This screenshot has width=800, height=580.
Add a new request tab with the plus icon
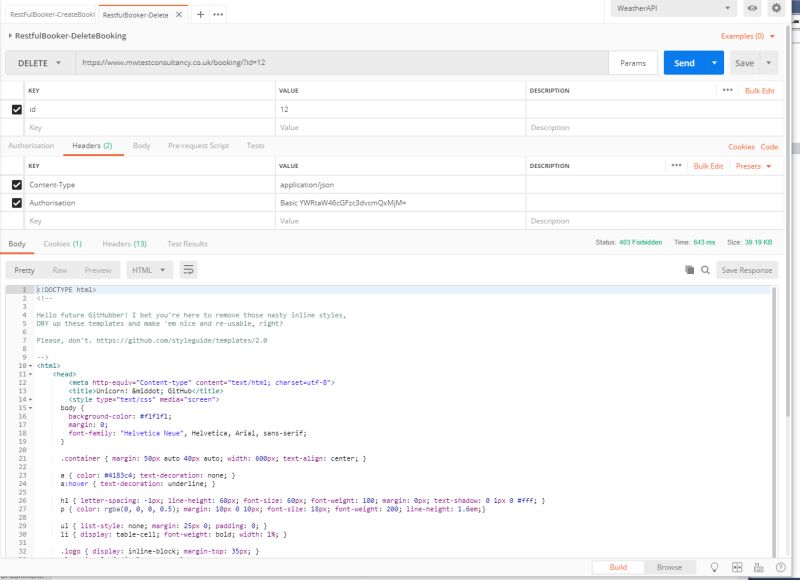[201, 14]
